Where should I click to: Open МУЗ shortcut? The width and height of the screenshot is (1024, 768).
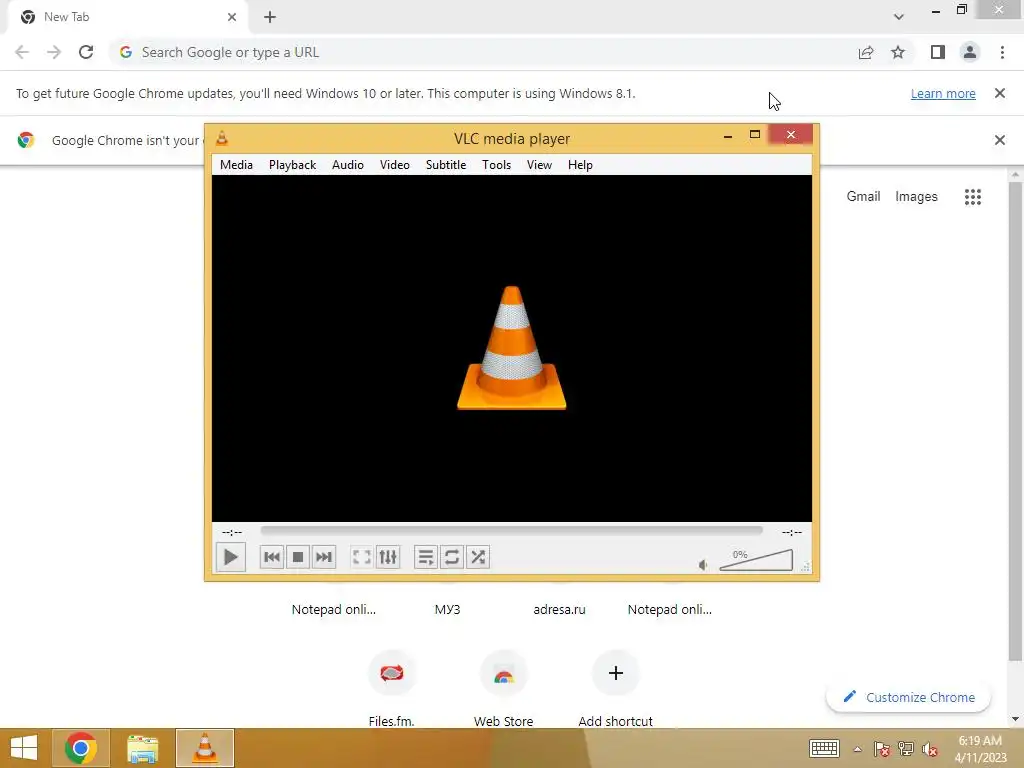point(447,609)
